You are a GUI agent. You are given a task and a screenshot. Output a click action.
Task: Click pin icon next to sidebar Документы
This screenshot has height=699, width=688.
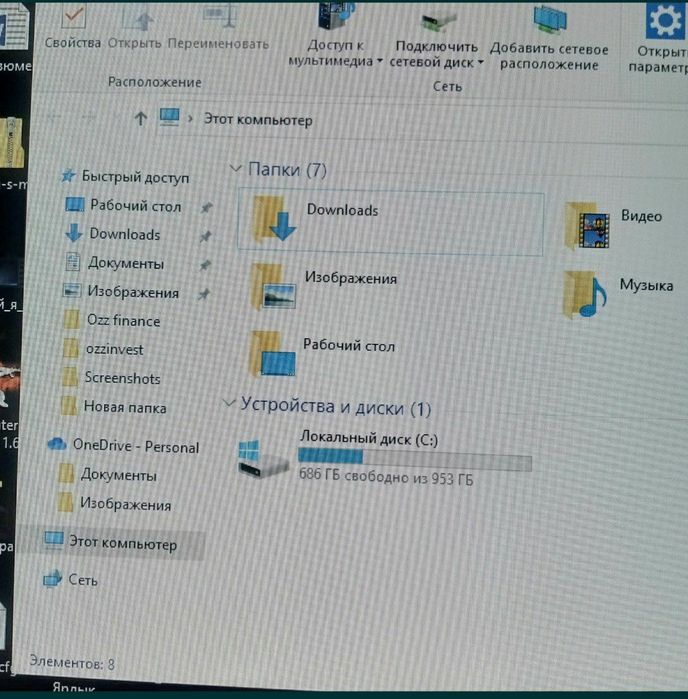point(204,265)
